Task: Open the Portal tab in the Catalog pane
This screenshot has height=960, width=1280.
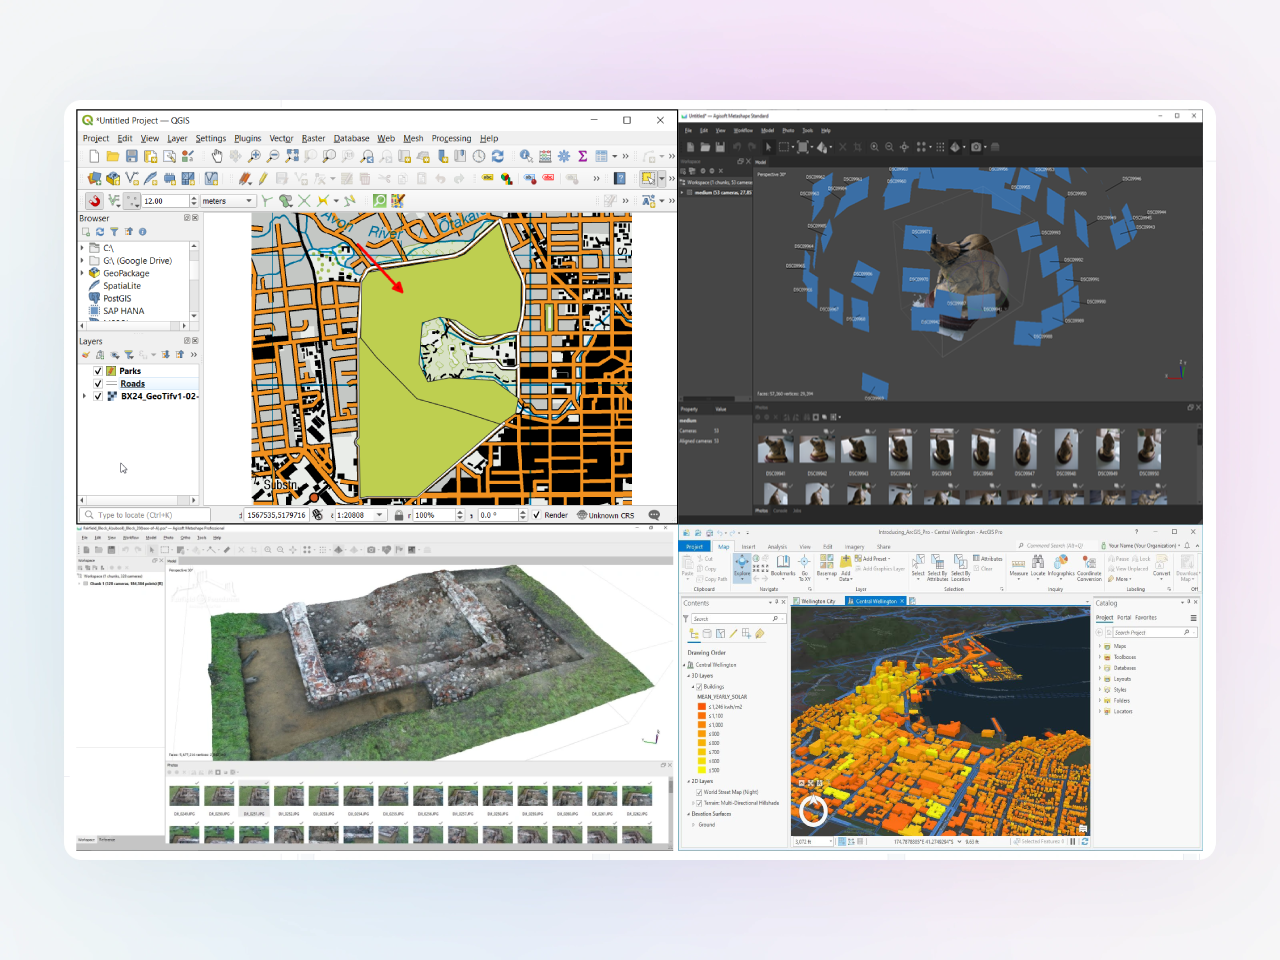Action: tap(1124, 618)
